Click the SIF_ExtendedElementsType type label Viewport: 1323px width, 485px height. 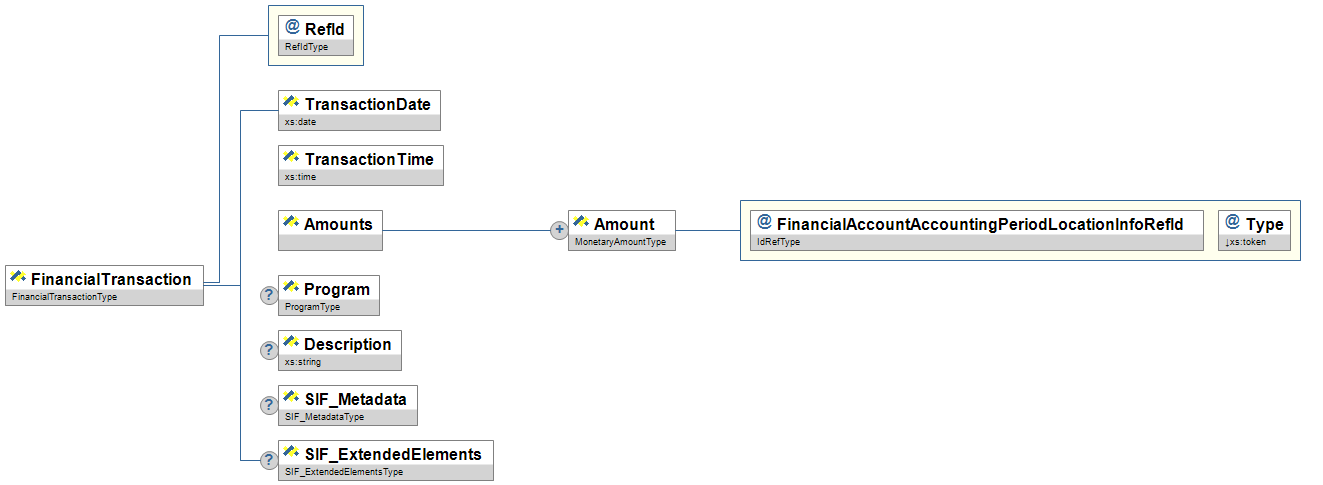pos(344,472)
